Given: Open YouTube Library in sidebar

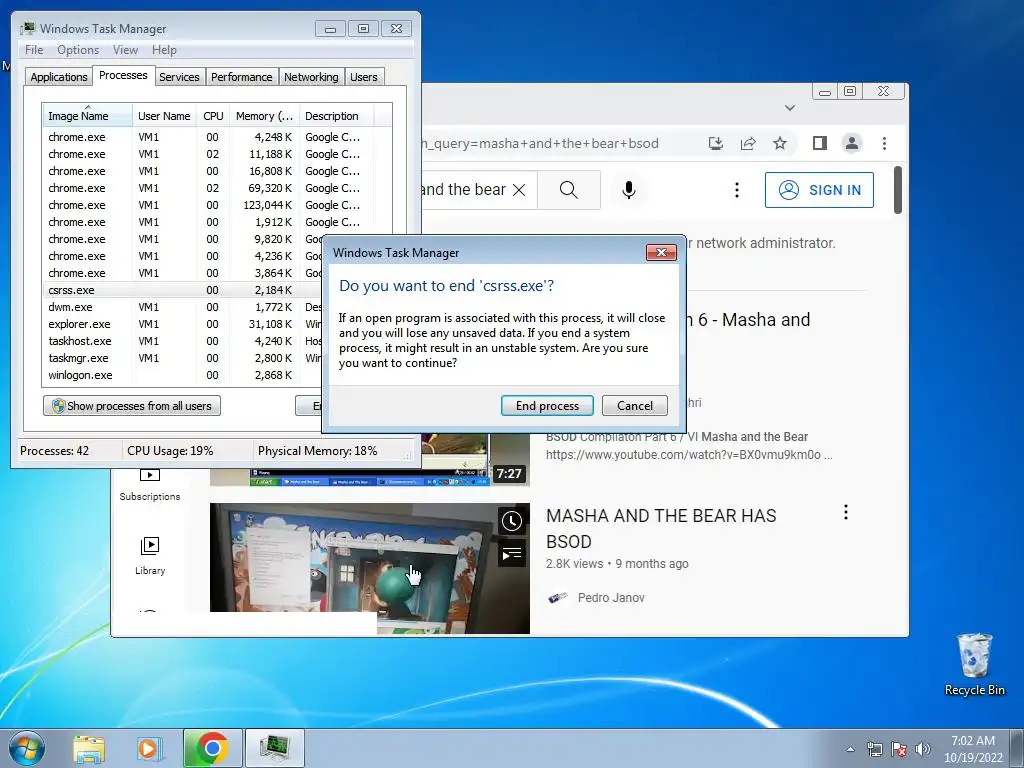Looking at the screenshot, I should 150,556.
